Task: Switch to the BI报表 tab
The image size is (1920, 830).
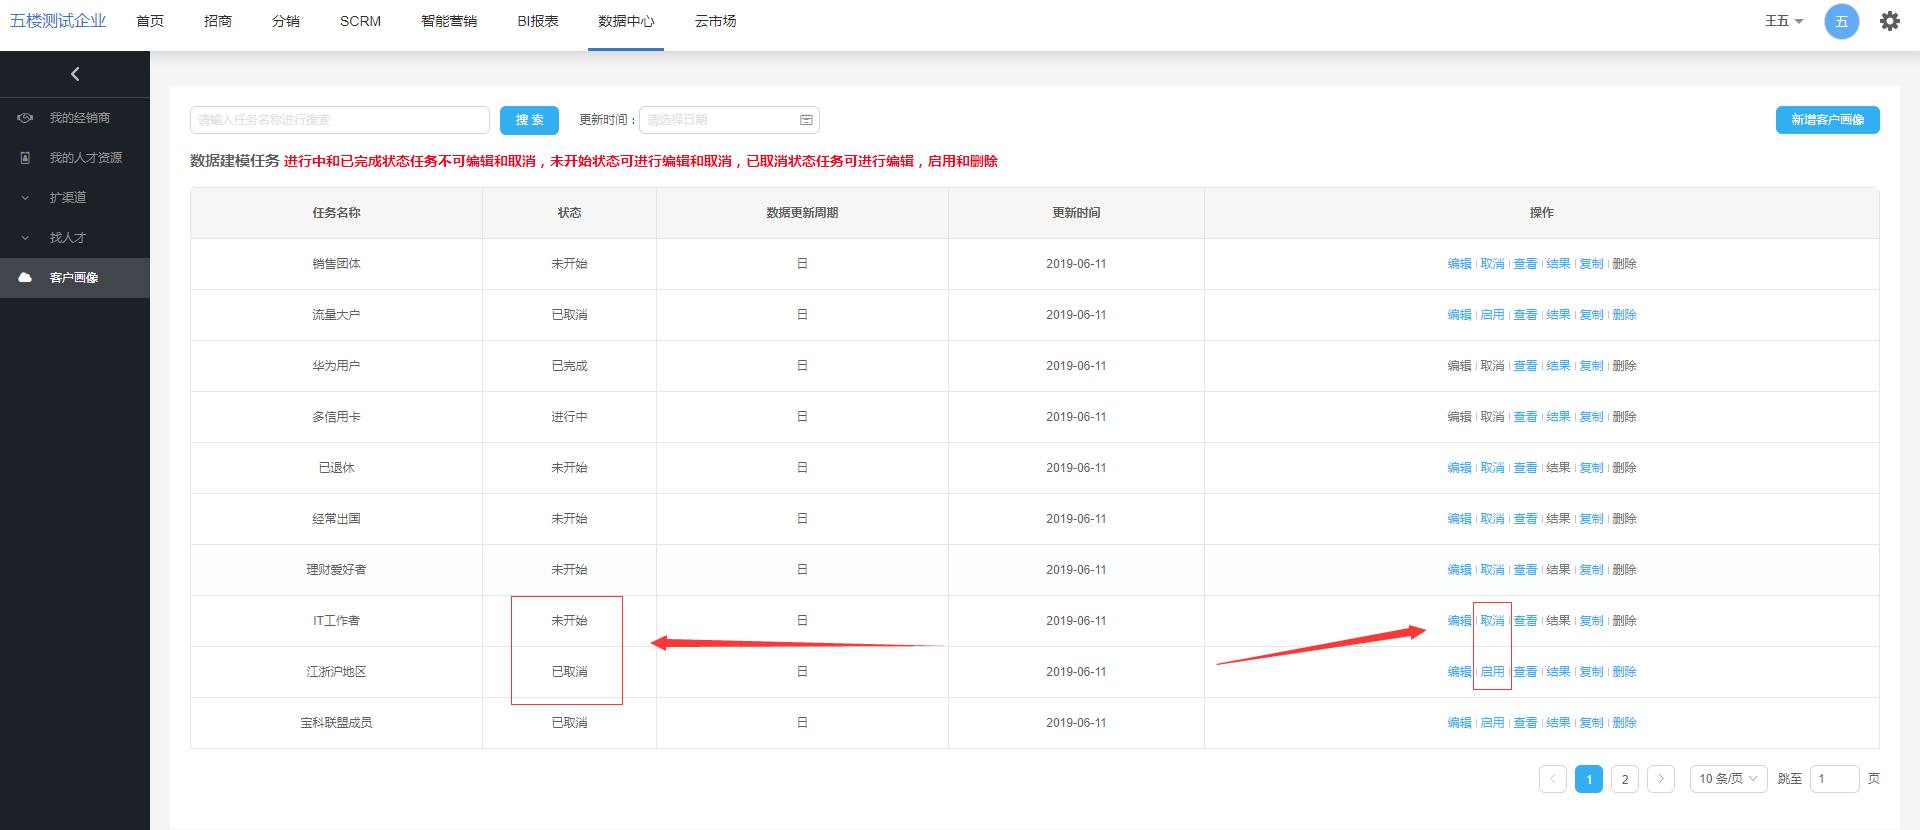Action: point(537,21)
